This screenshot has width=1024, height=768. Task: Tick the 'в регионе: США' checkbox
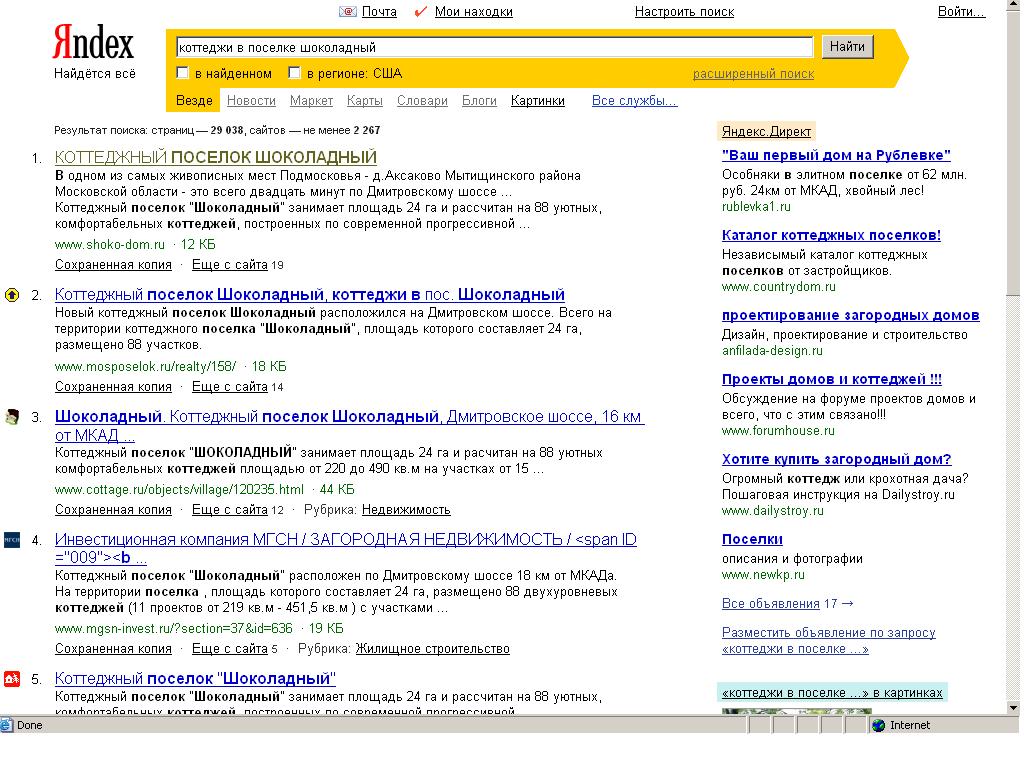(294, 73)
